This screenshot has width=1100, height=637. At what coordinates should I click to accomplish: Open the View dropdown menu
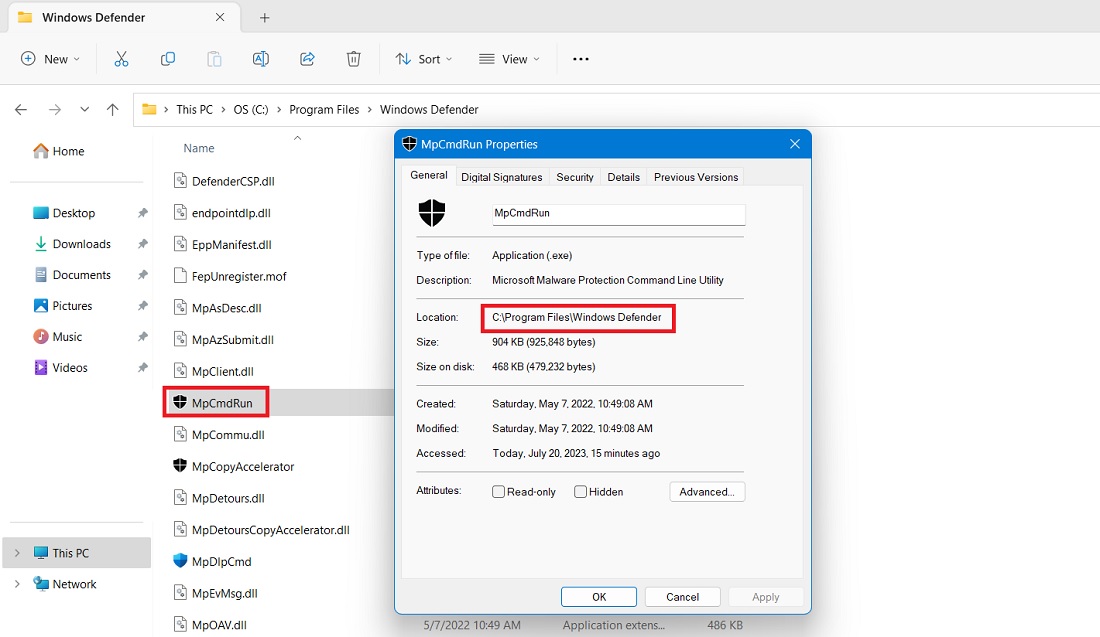[509, 59]
